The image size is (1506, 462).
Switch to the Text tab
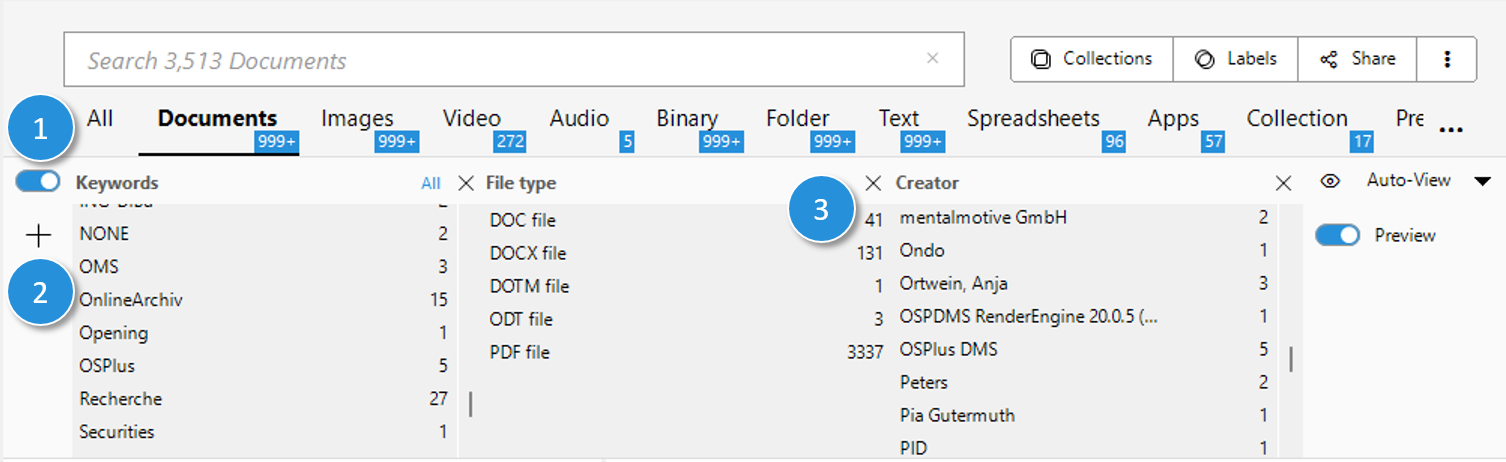(x=899, y=119)
